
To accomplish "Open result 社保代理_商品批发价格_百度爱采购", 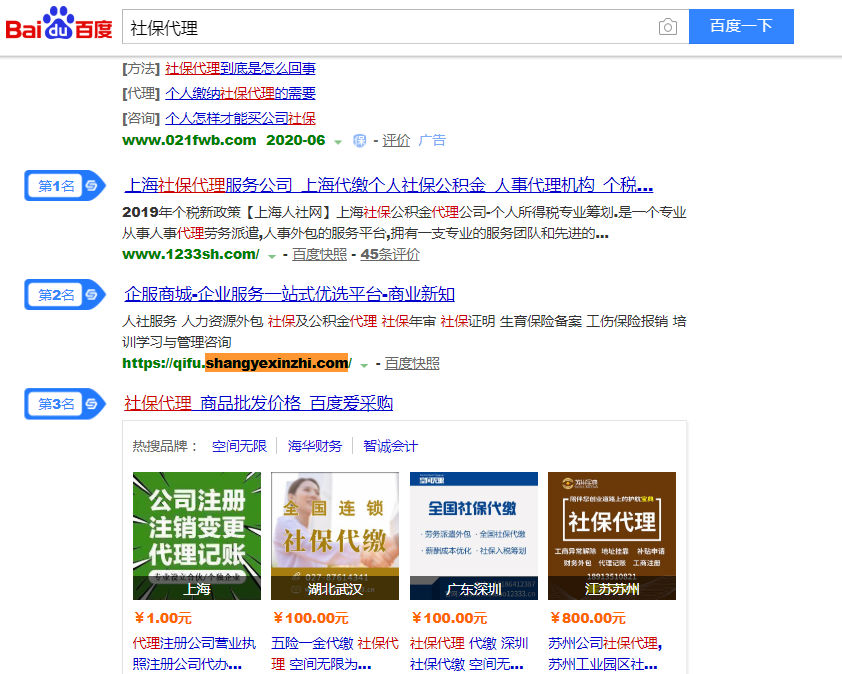I will coord(258,403).
